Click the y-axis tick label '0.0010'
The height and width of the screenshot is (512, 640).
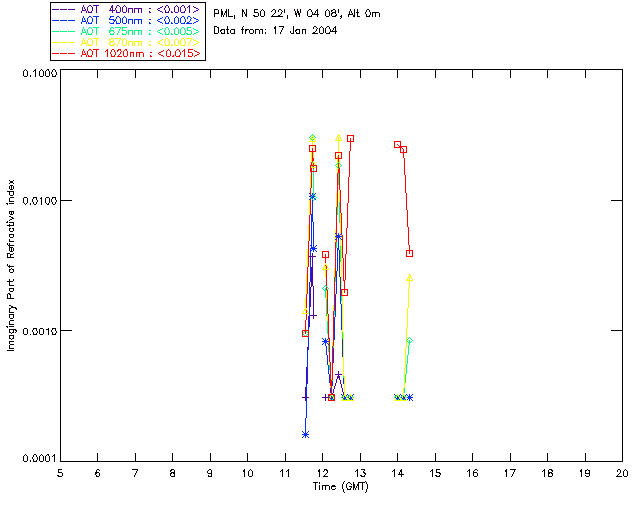coord(39,331)
